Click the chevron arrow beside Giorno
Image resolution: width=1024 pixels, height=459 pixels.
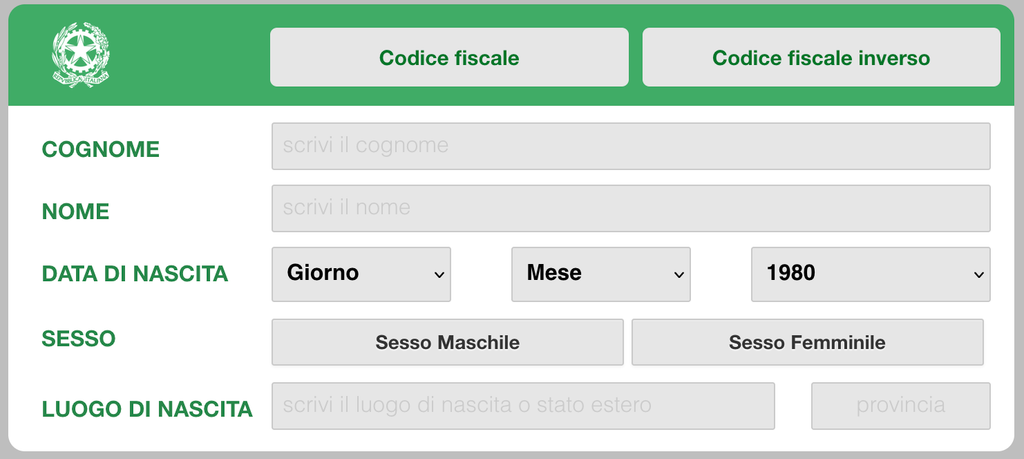click(440, 275)
